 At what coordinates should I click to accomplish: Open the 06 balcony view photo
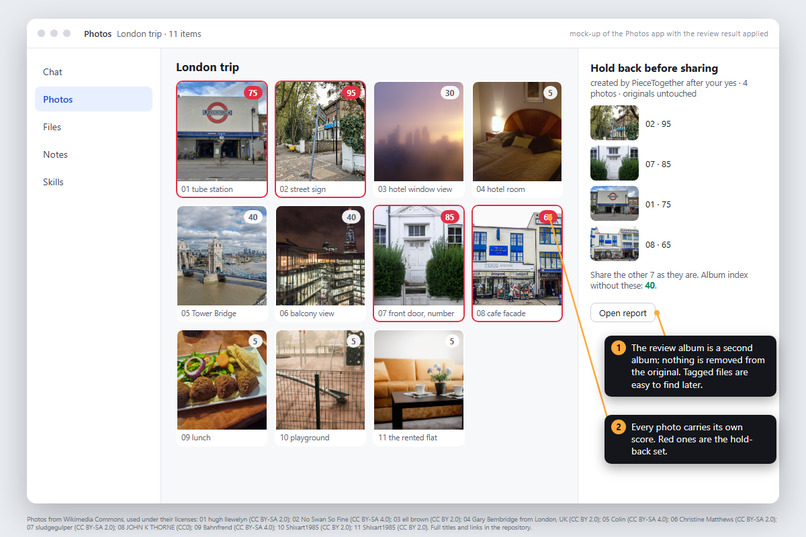(x=320, y=256)
